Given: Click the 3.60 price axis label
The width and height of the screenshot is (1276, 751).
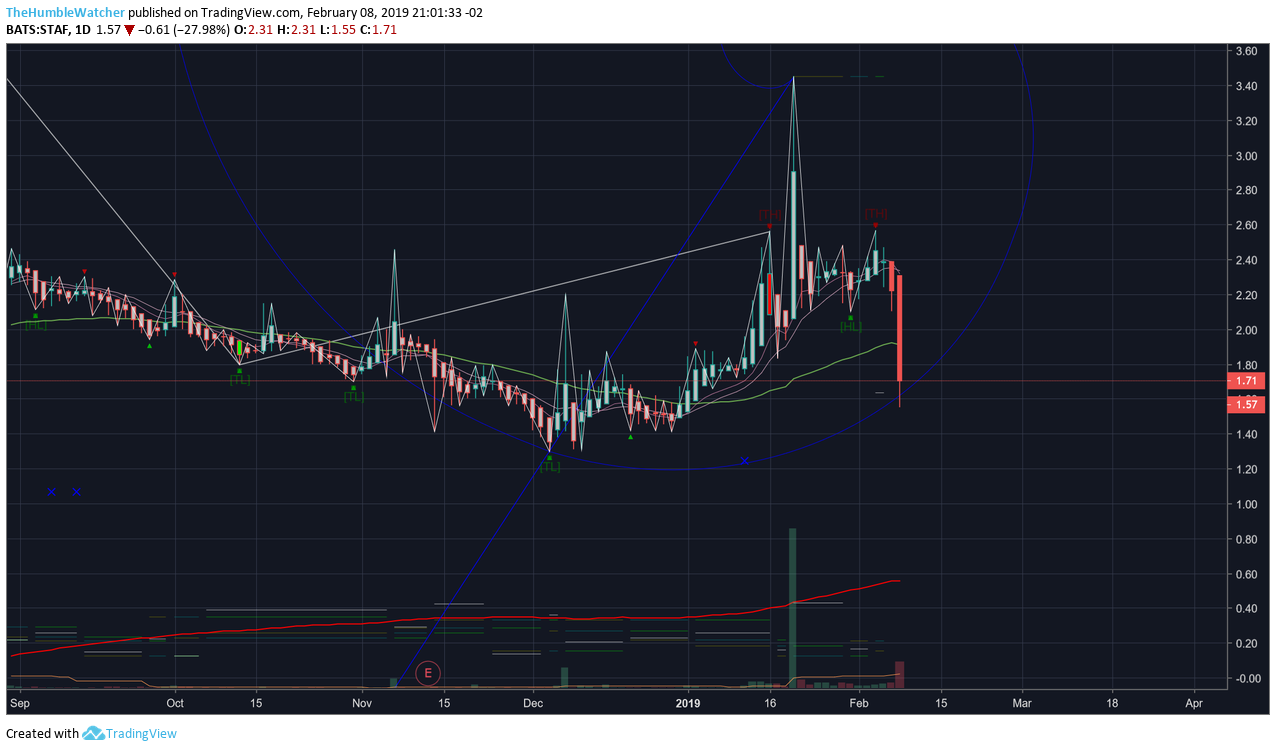Looking at the screenshot, I should 1246,51.
